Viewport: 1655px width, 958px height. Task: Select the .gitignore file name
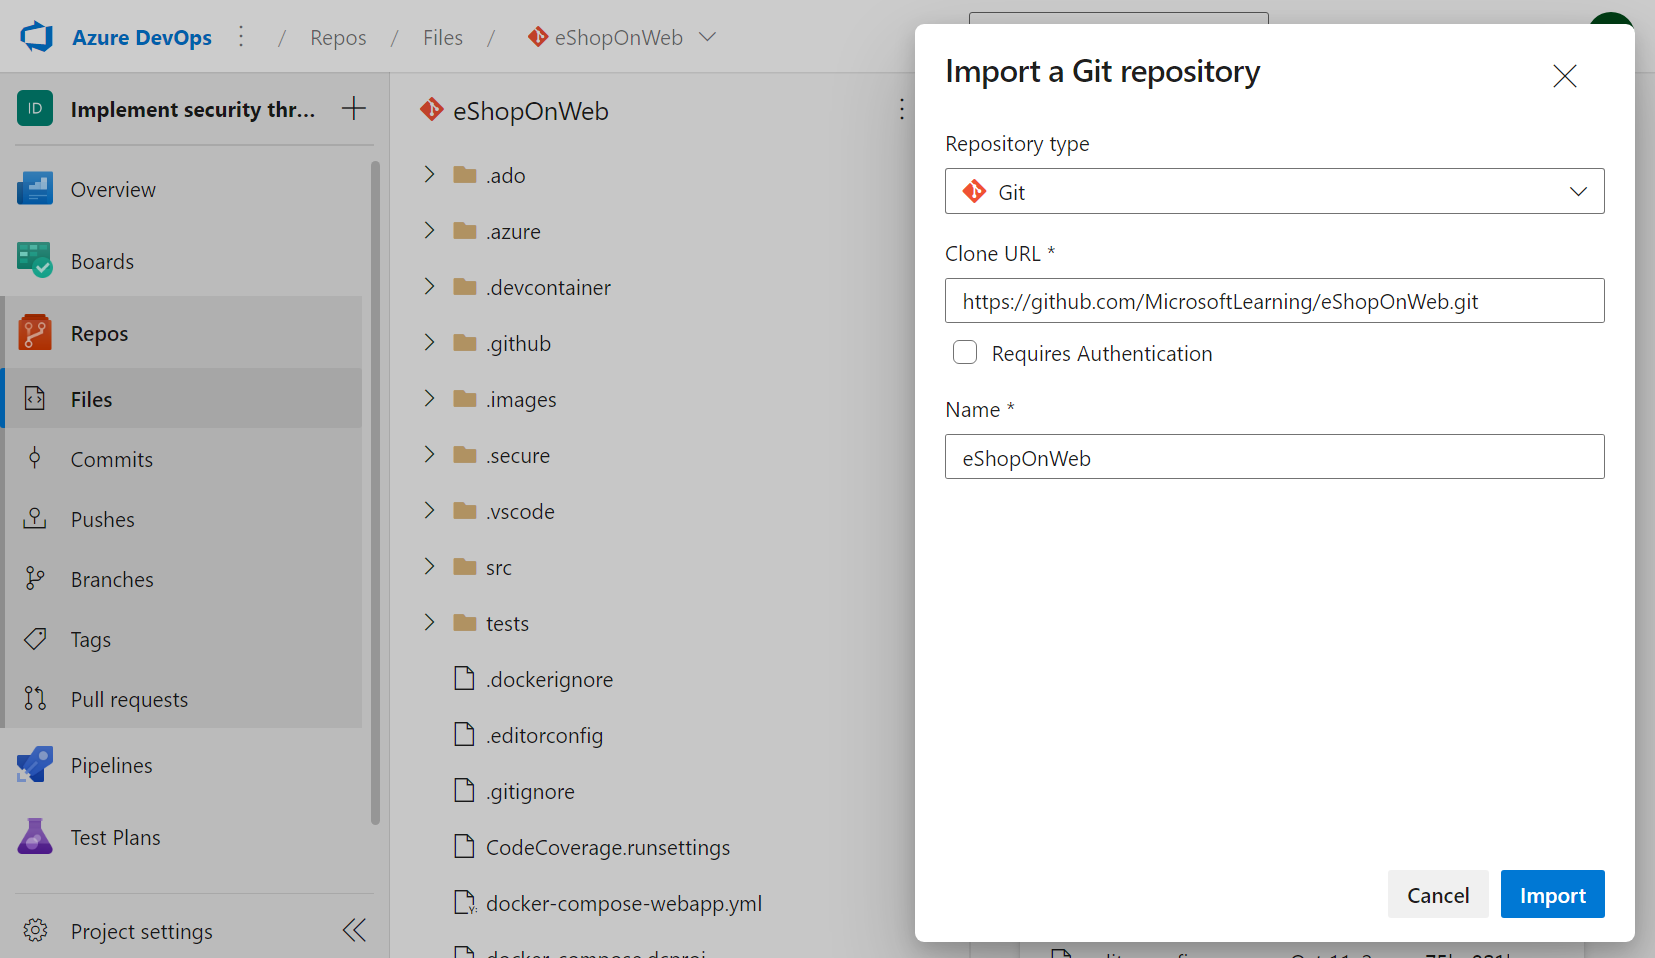pos(530,792)
